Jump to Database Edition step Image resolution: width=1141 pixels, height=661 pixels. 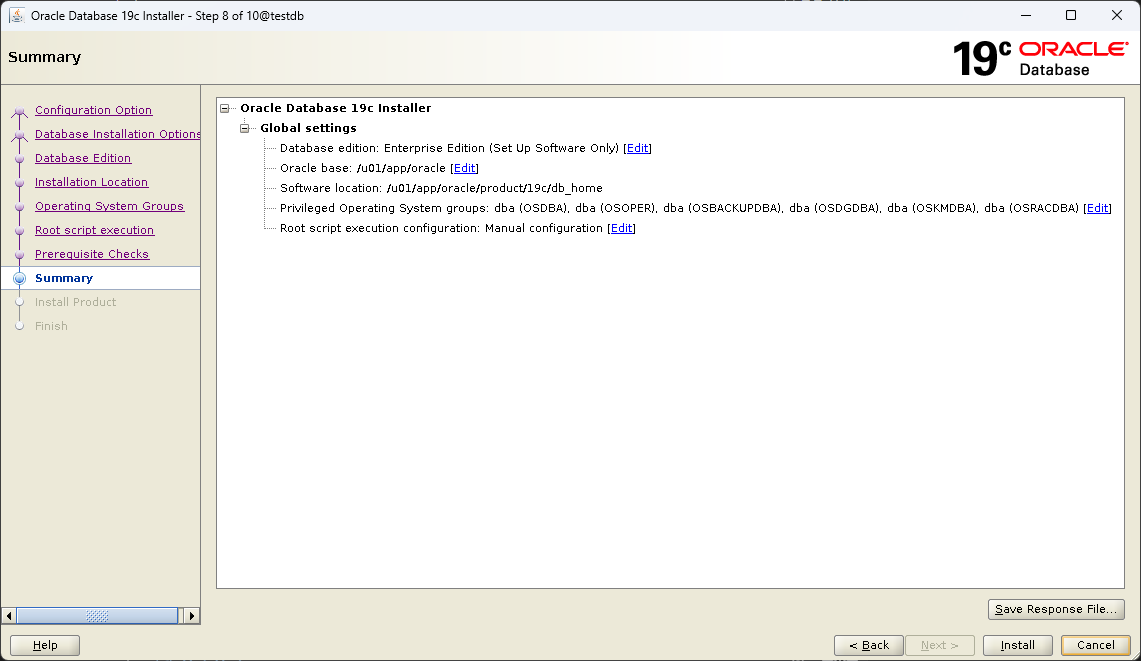[x=83, y=158]
